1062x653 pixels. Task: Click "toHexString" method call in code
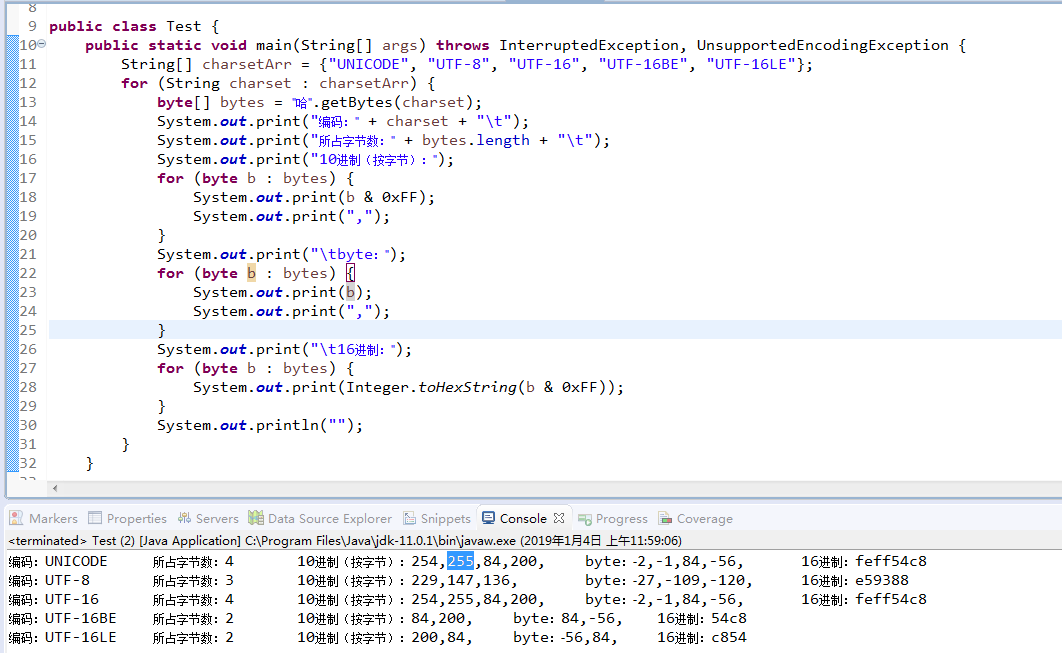tap(467, 387)
